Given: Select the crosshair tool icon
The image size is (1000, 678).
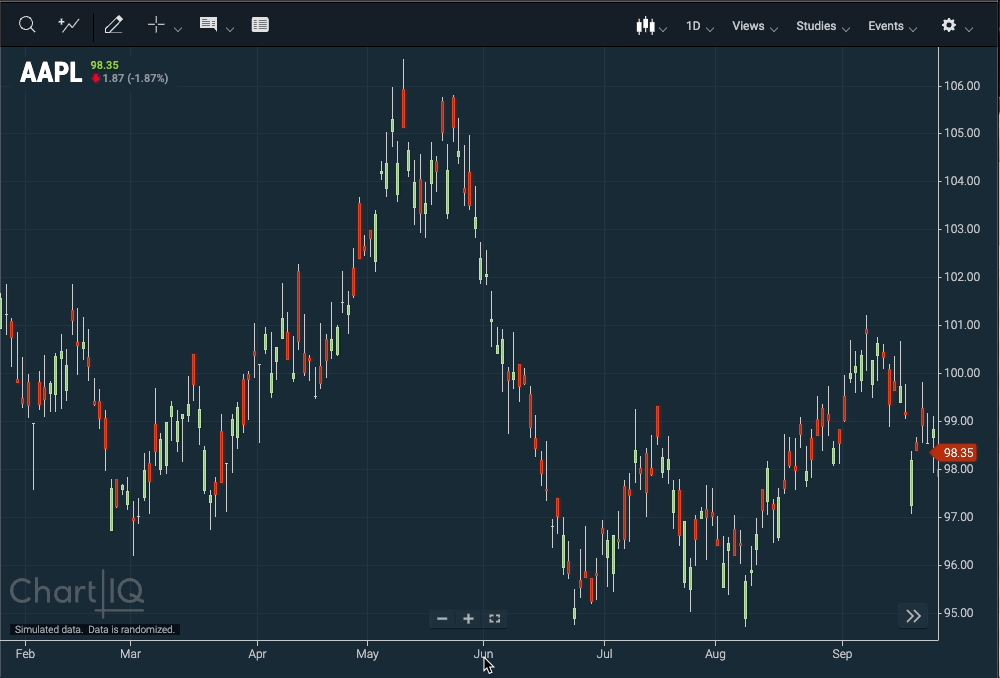Looking at the screenshot, I should point(156,25).
